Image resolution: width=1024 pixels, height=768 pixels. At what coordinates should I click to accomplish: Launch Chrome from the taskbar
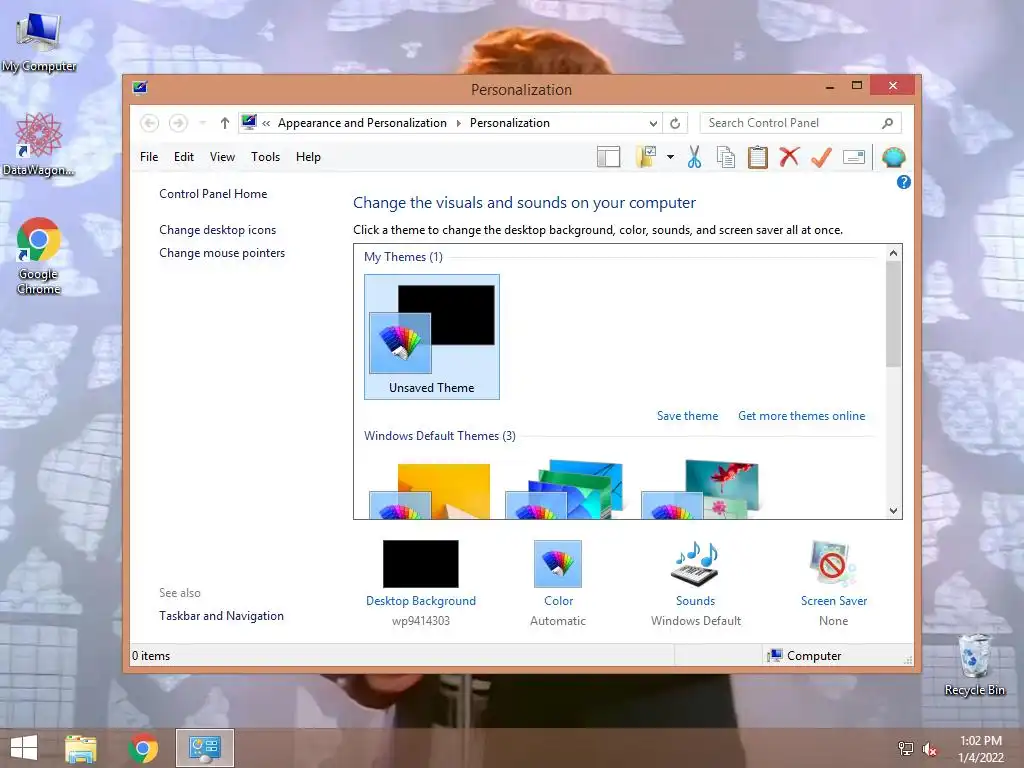(143, 748)
